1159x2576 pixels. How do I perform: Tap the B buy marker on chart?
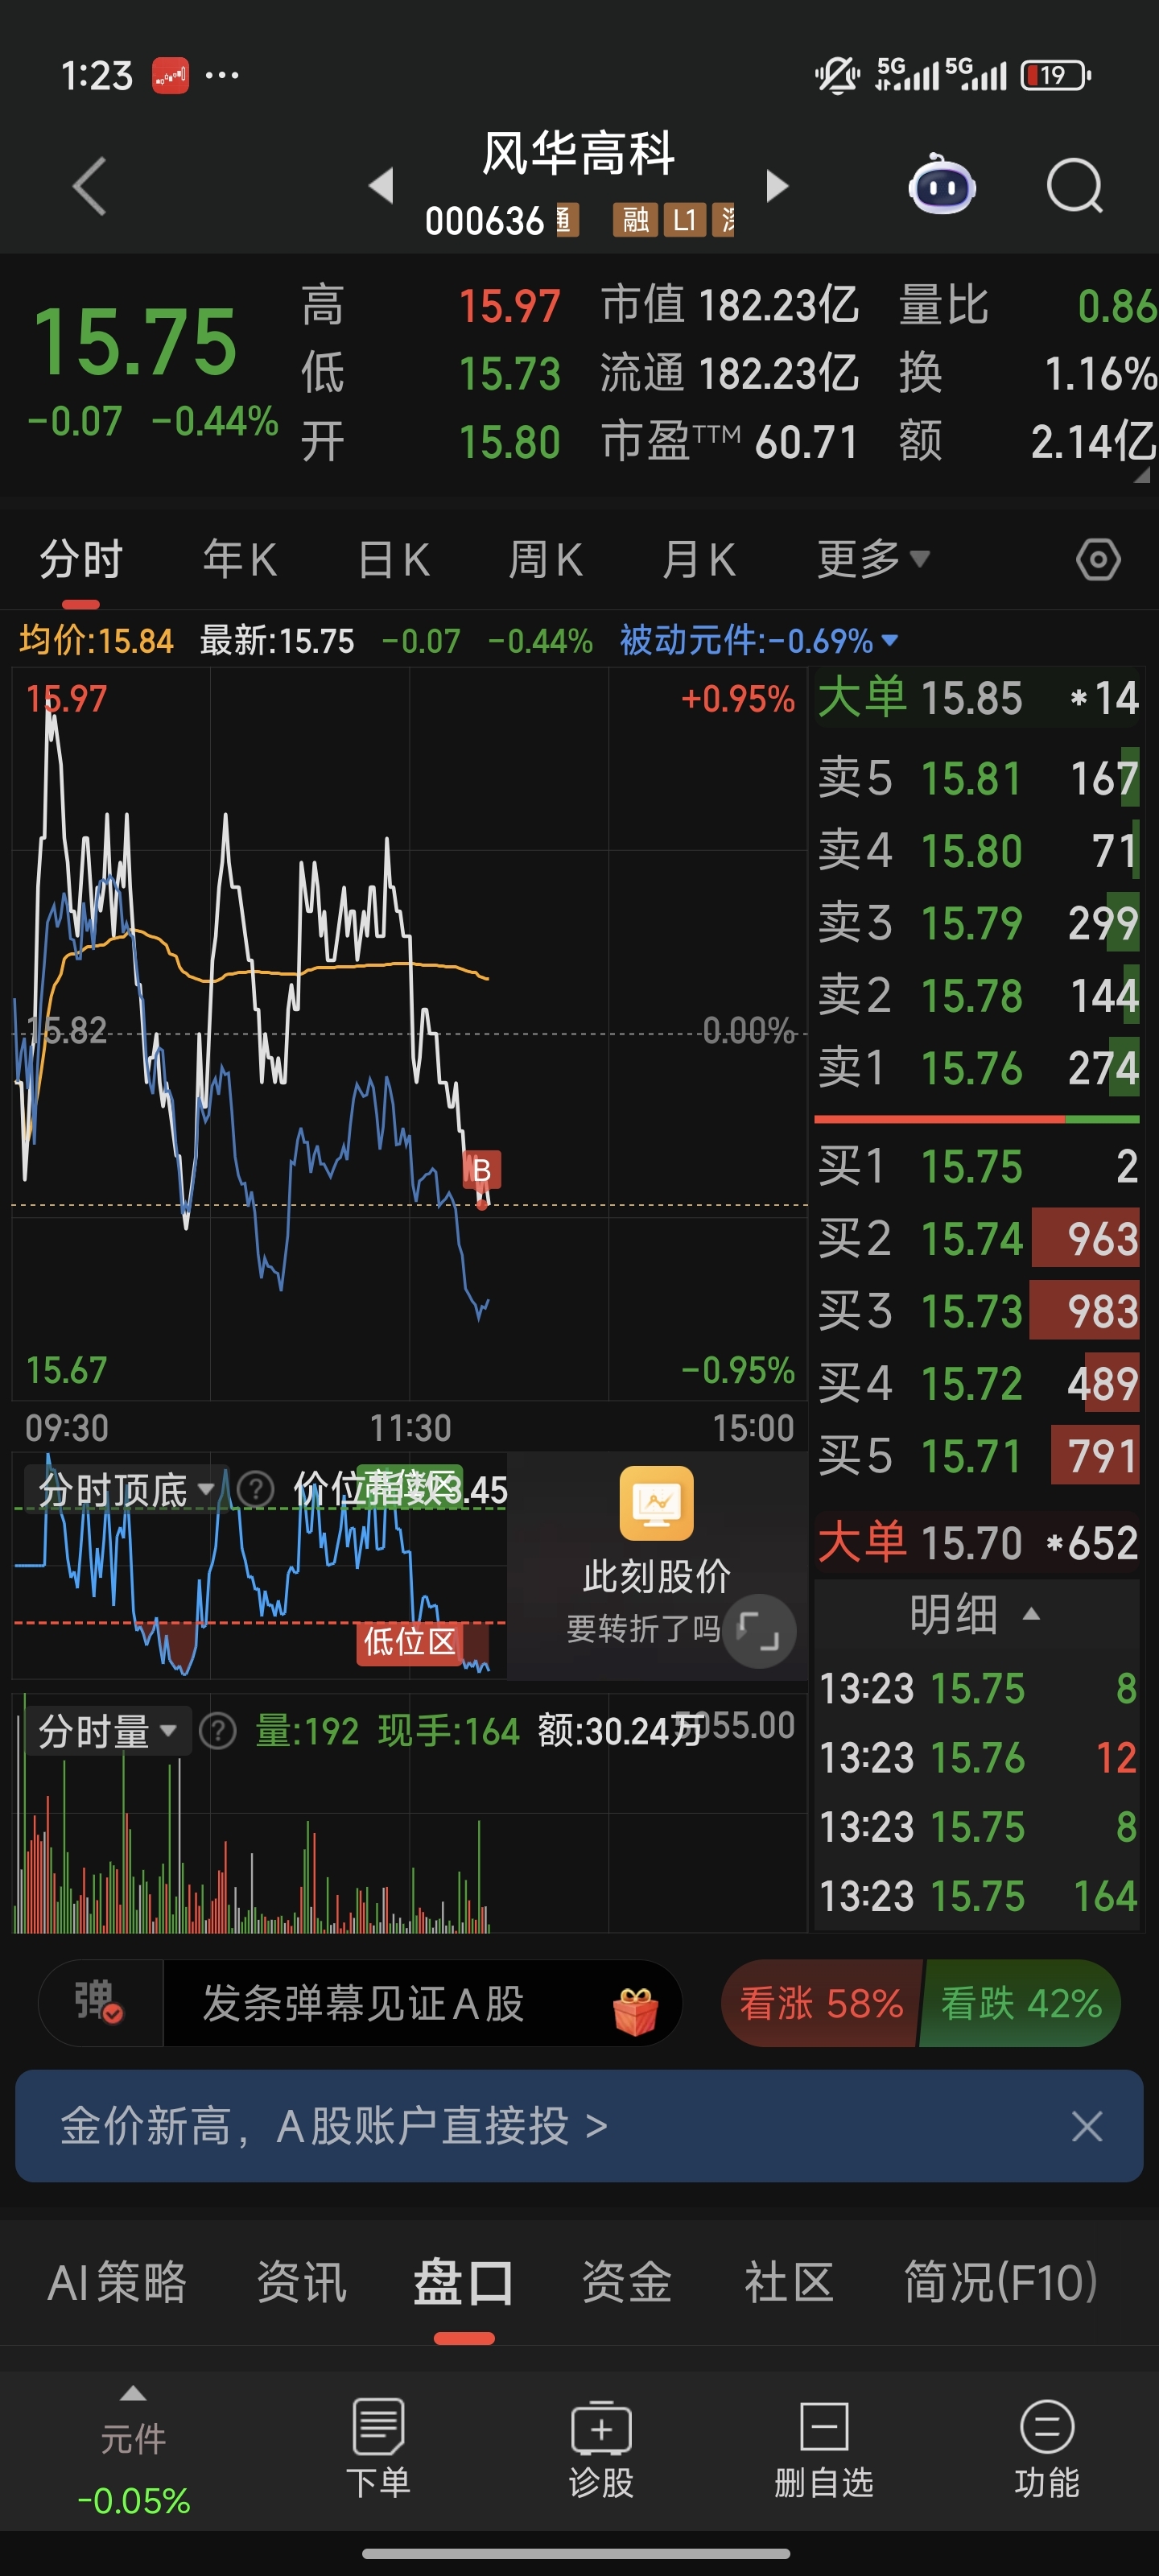481,1169
